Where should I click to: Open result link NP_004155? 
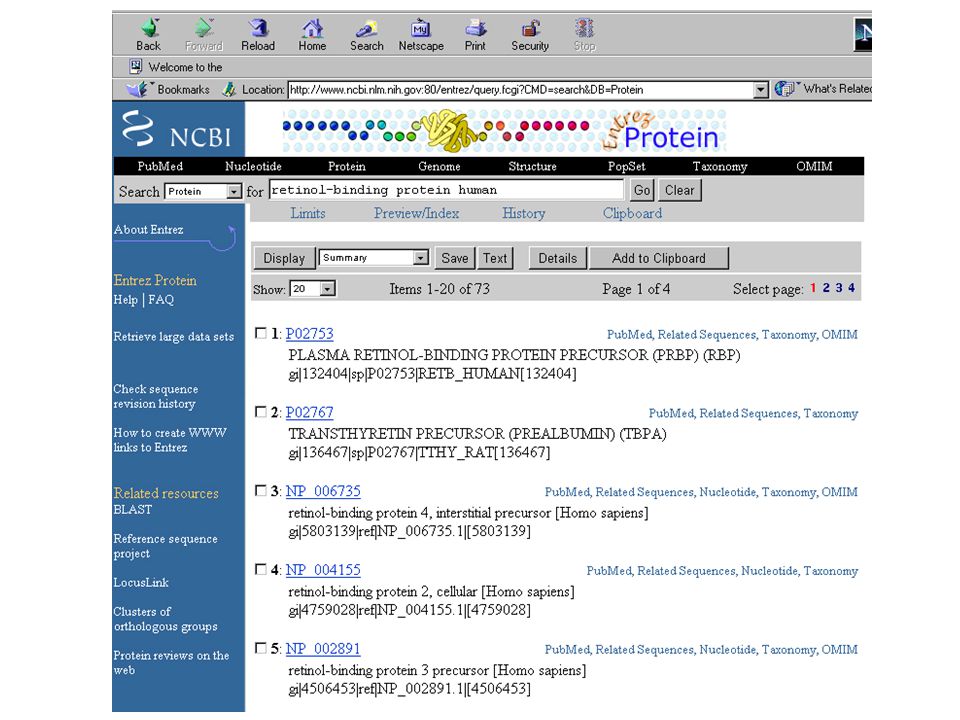(x=323, y=570)
